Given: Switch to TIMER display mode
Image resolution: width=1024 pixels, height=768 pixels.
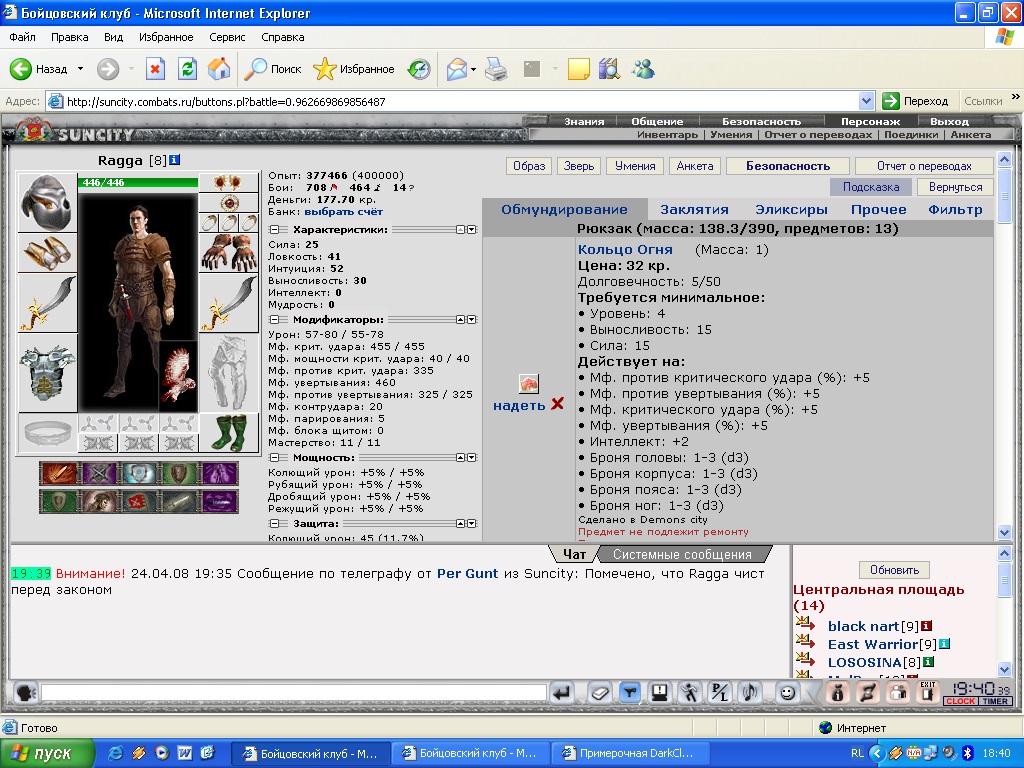Looking at the screenshot, I should (x=995, y=701).
